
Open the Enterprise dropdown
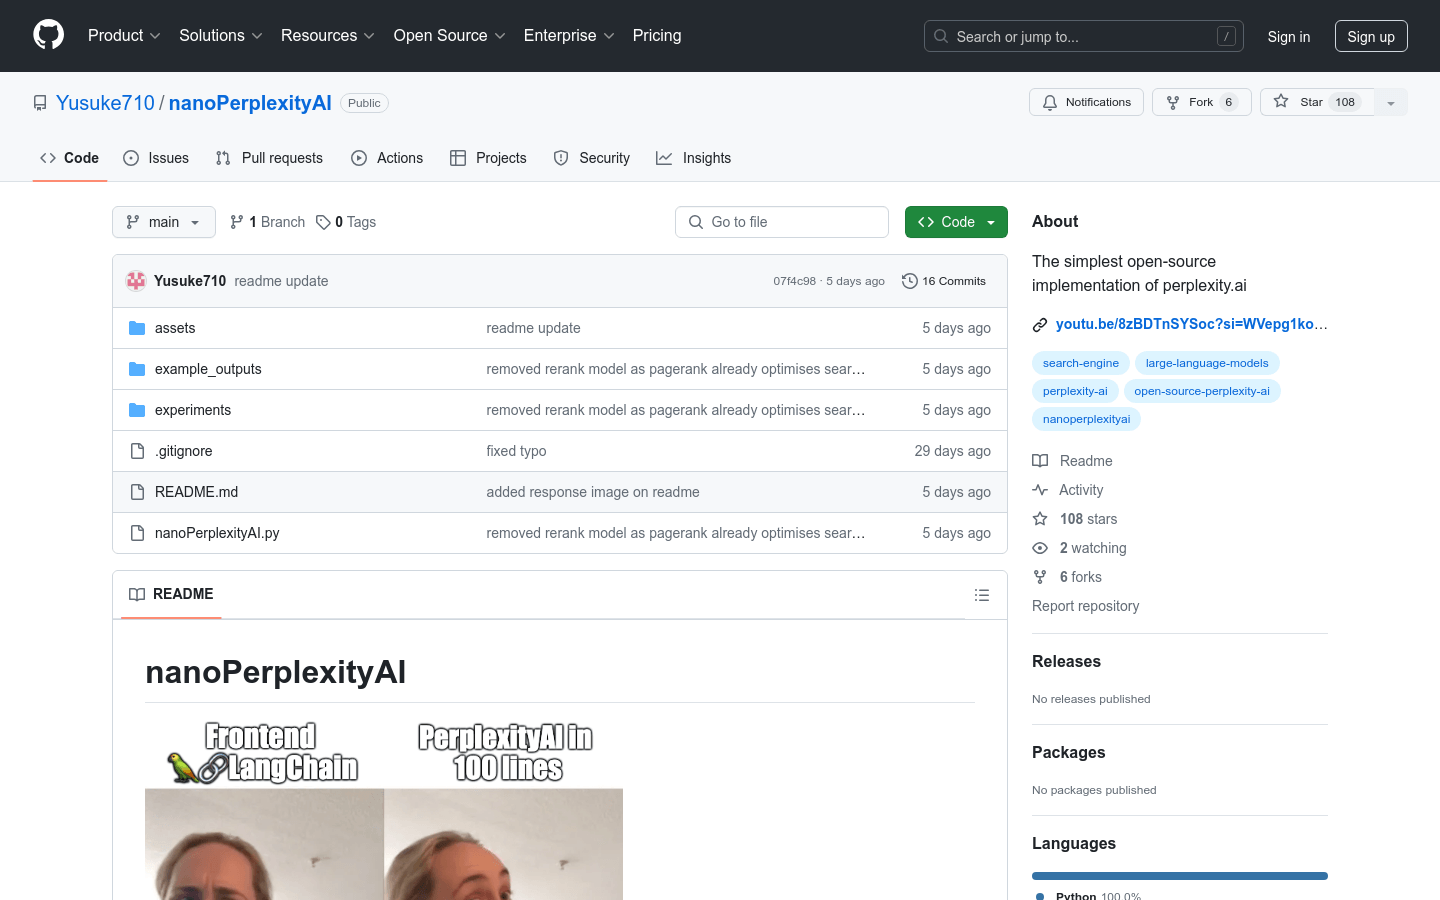(569, 36)
